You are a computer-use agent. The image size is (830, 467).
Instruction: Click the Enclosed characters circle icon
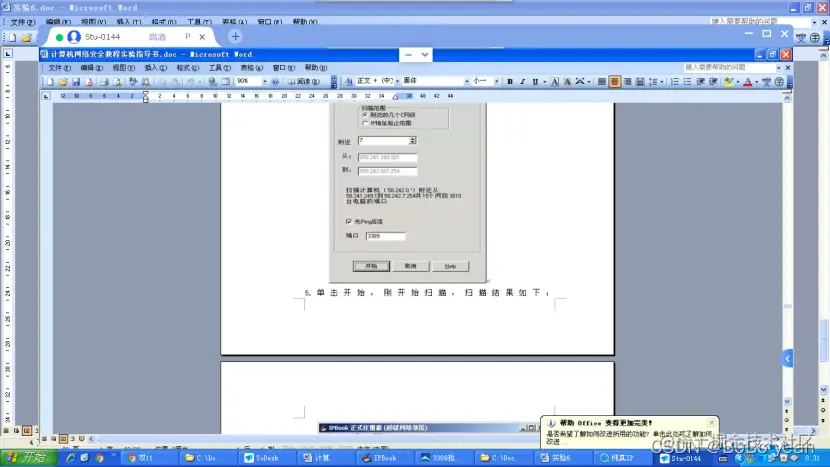pos(779,82)
